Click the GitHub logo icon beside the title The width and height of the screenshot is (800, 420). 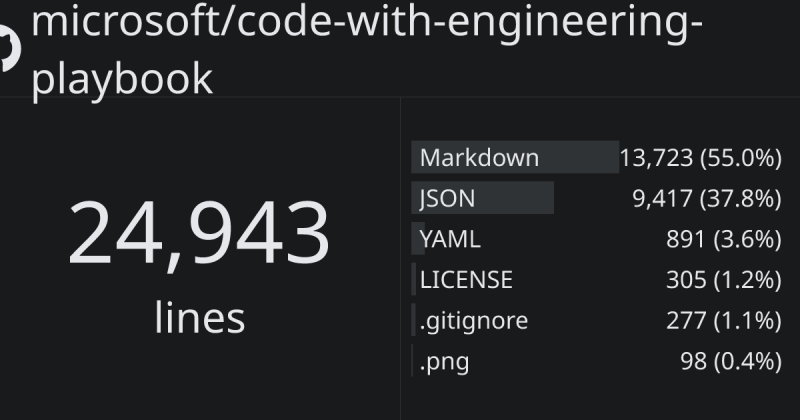(x=9, y=48)
